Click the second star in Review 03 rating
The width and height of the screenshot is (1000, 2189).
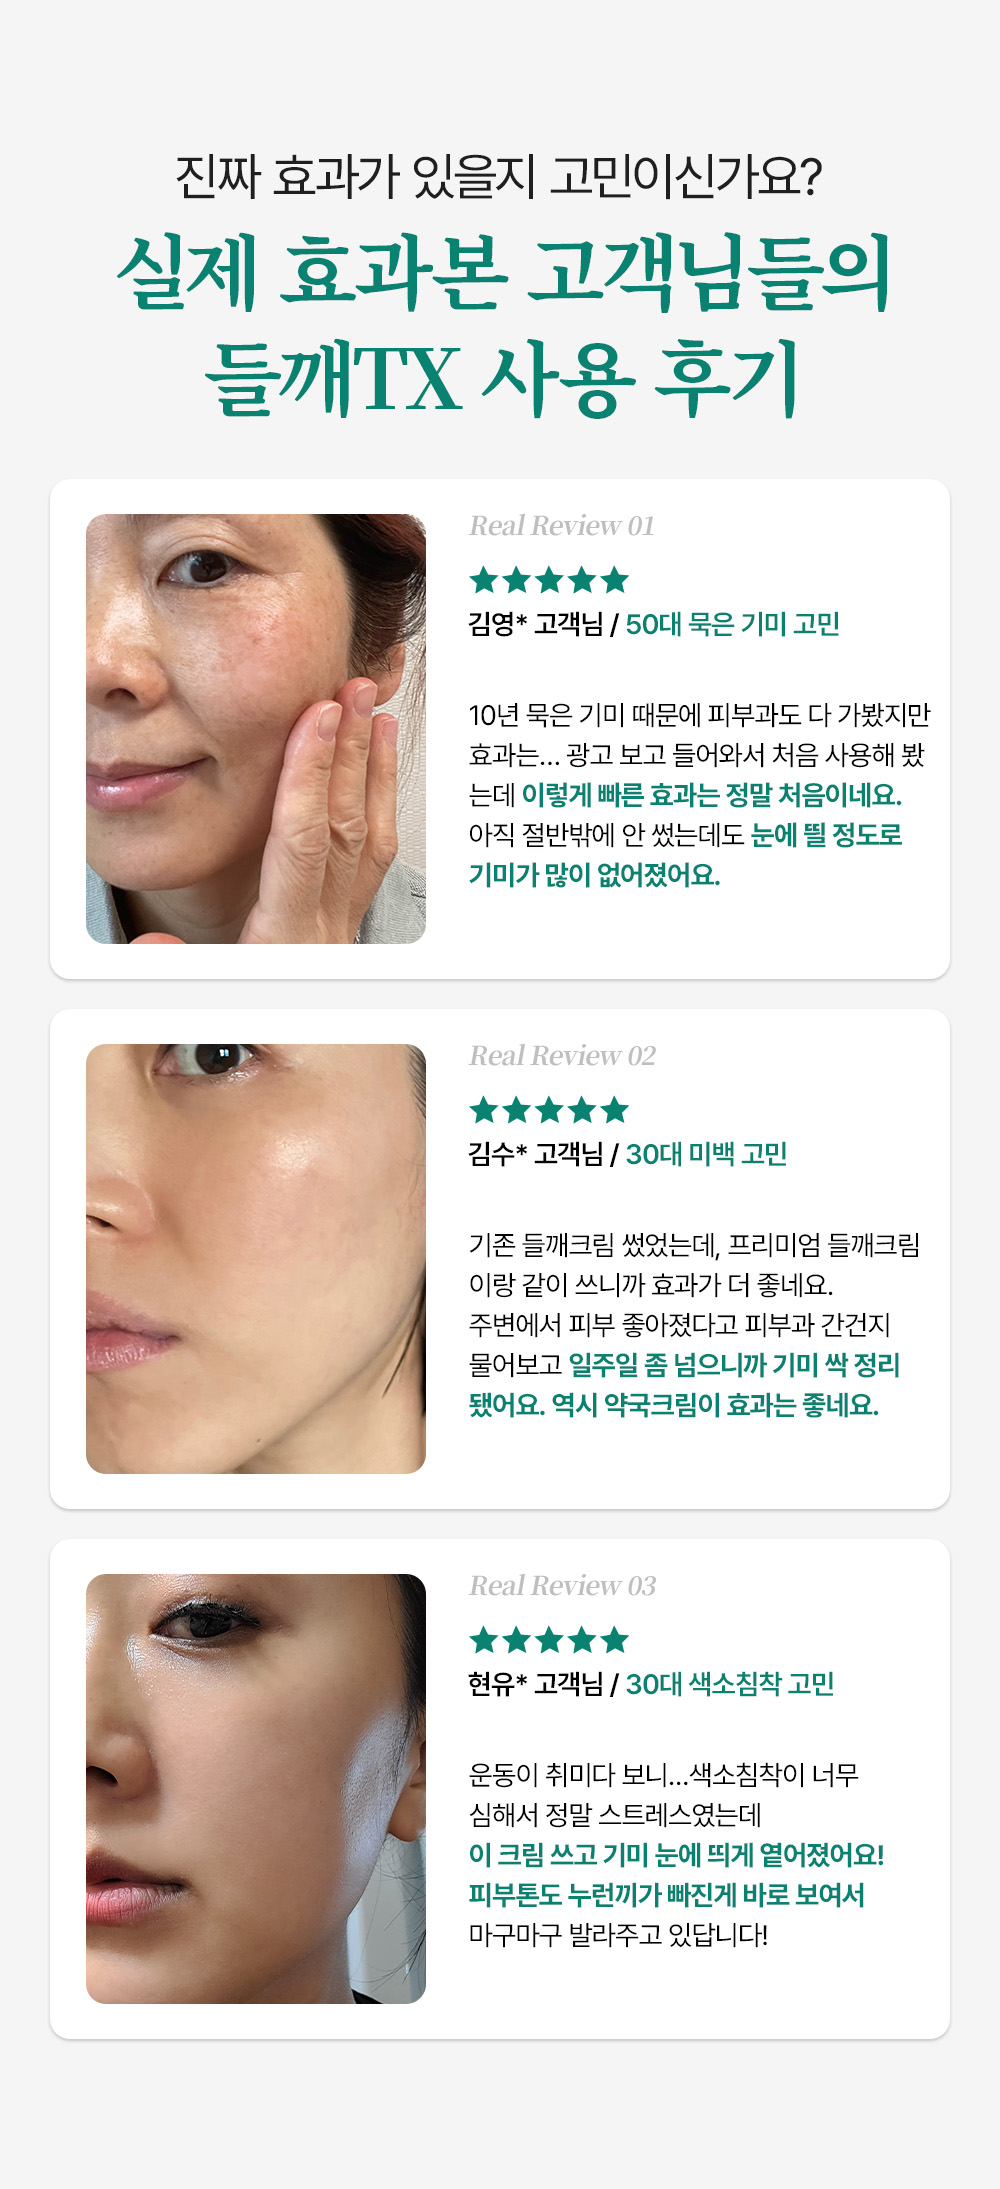pos(517,1640)
